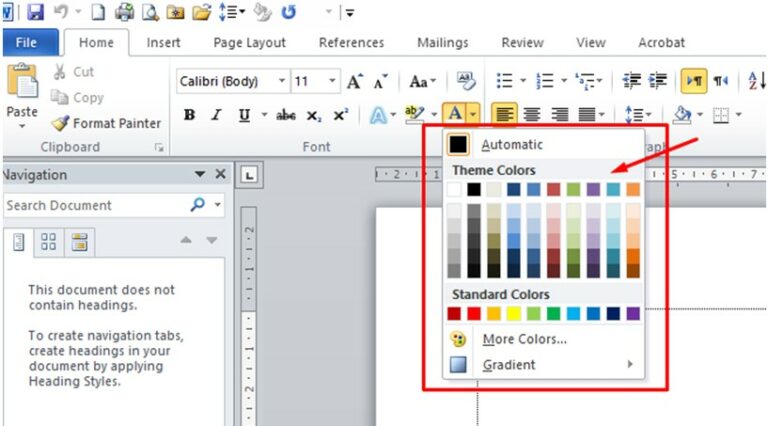768x426 pixels.
Task: Click the Save icon in Quick Access toolbar
Action: (36, 13)
